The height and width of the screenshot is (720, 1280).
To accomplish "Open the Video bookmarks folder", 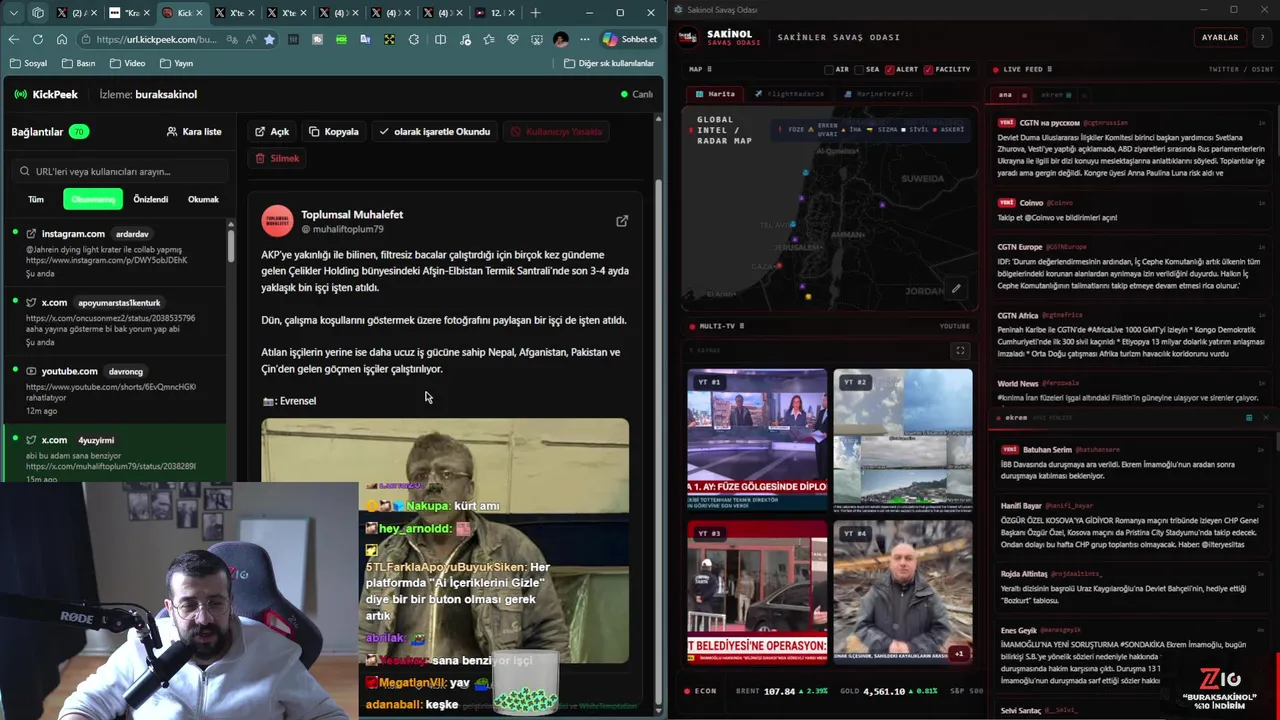I will point(127,63).
